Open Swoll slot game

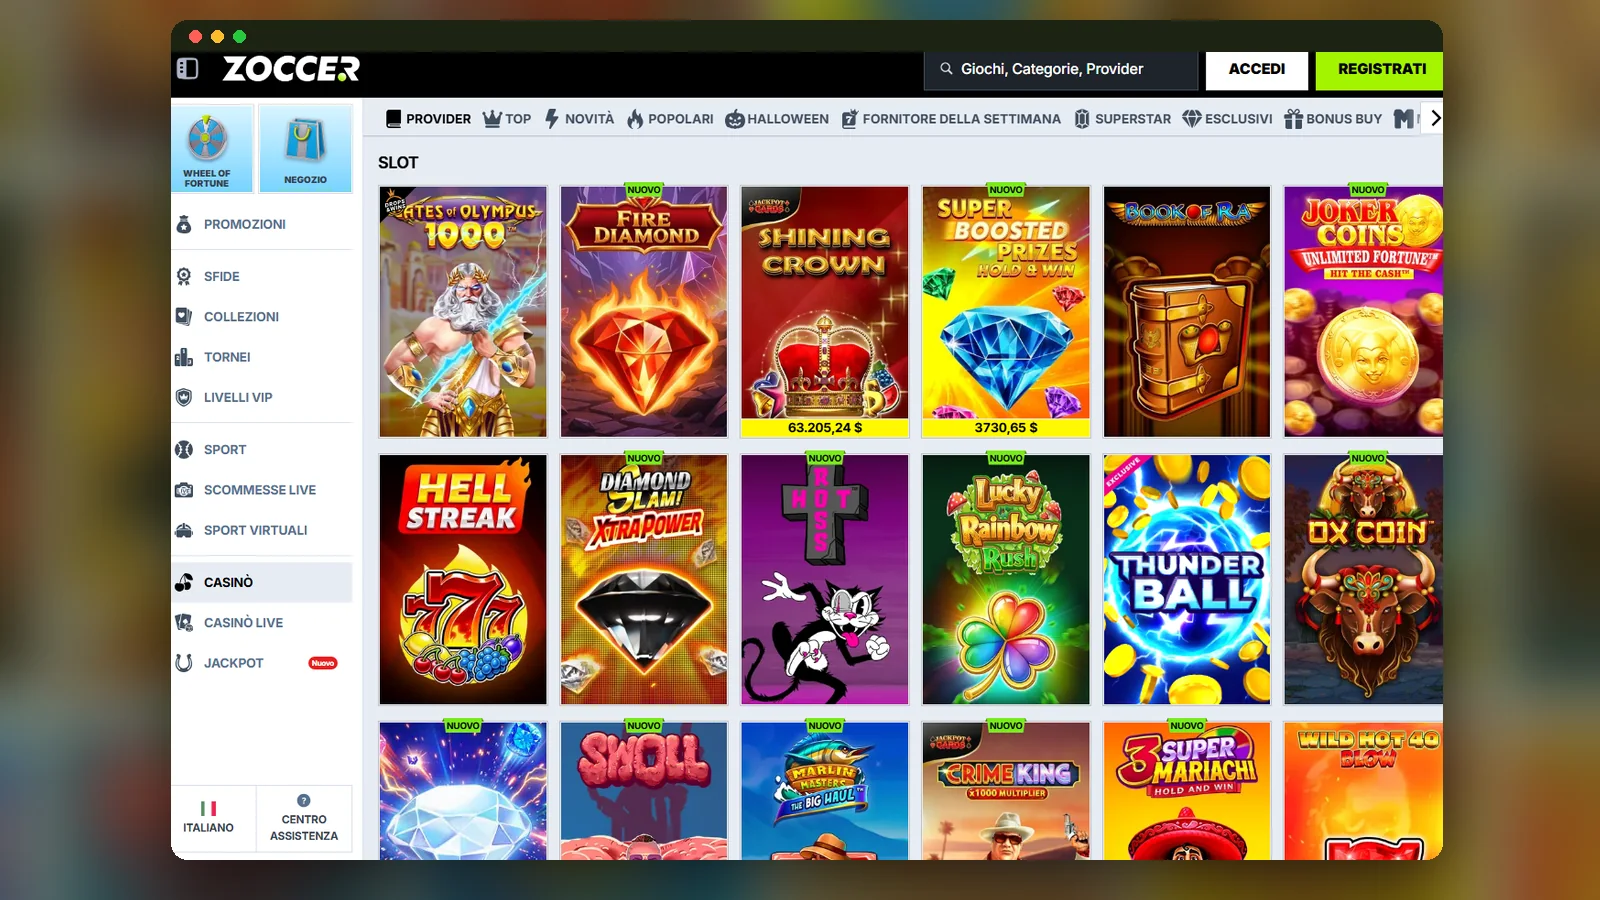pyautogui.click(x=644, y=790)
